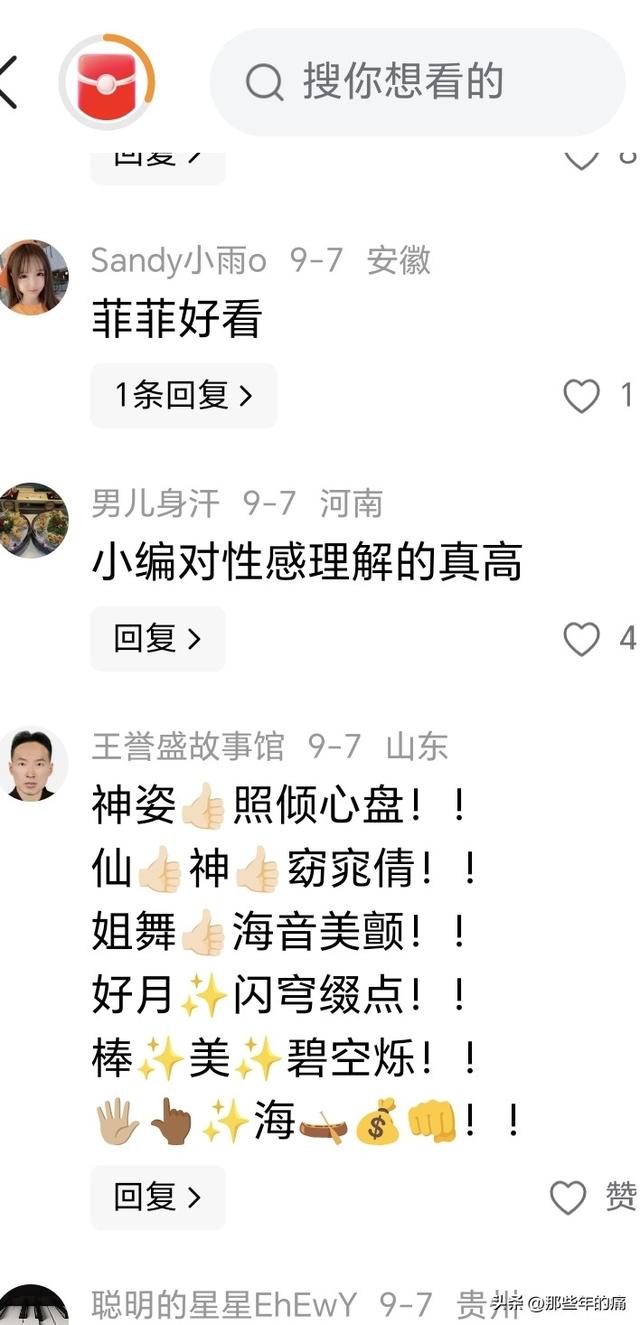Open username 聪明的星星EhEwY's profile link
This screenshot has height=1325, width=640.
click(224, 1304)
